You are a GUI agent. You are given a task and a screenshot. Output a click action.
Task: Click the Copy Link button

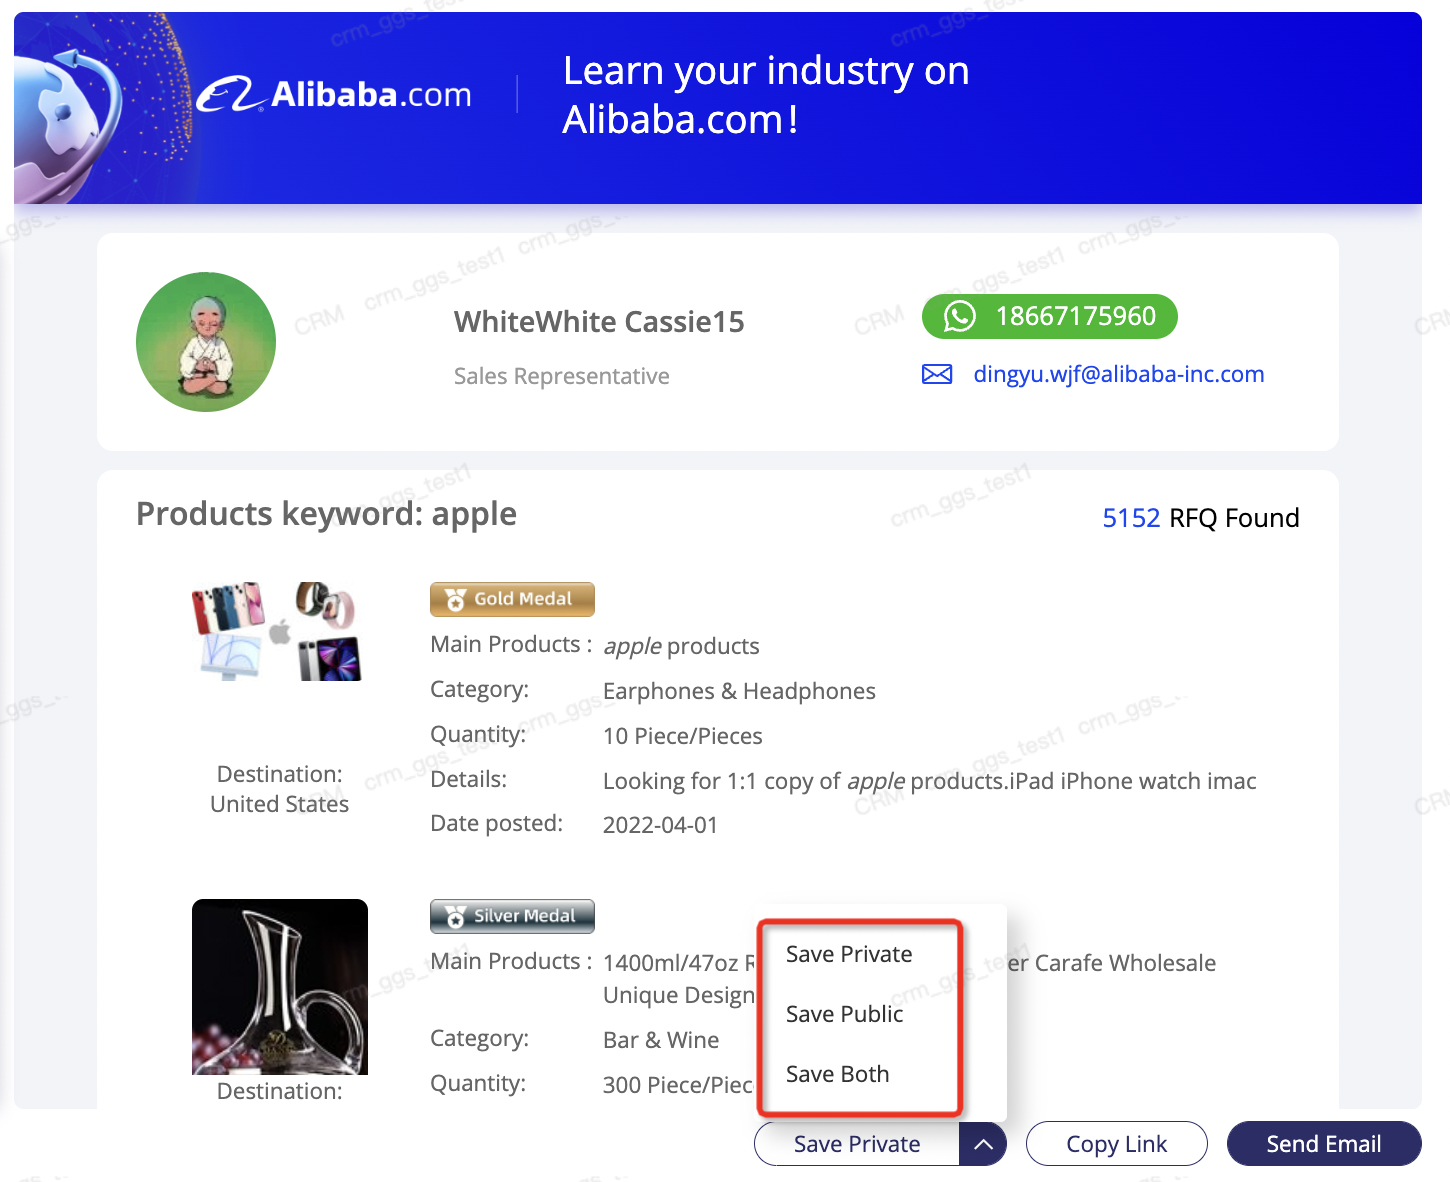[1116, 1144]
